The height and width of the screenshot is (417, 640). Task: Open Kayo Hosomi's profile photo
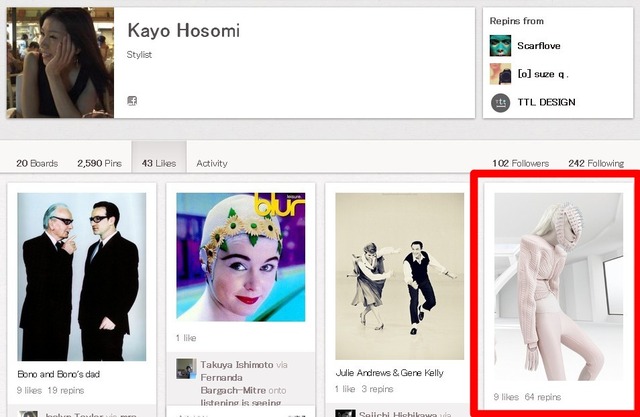(x=60, y=62)
